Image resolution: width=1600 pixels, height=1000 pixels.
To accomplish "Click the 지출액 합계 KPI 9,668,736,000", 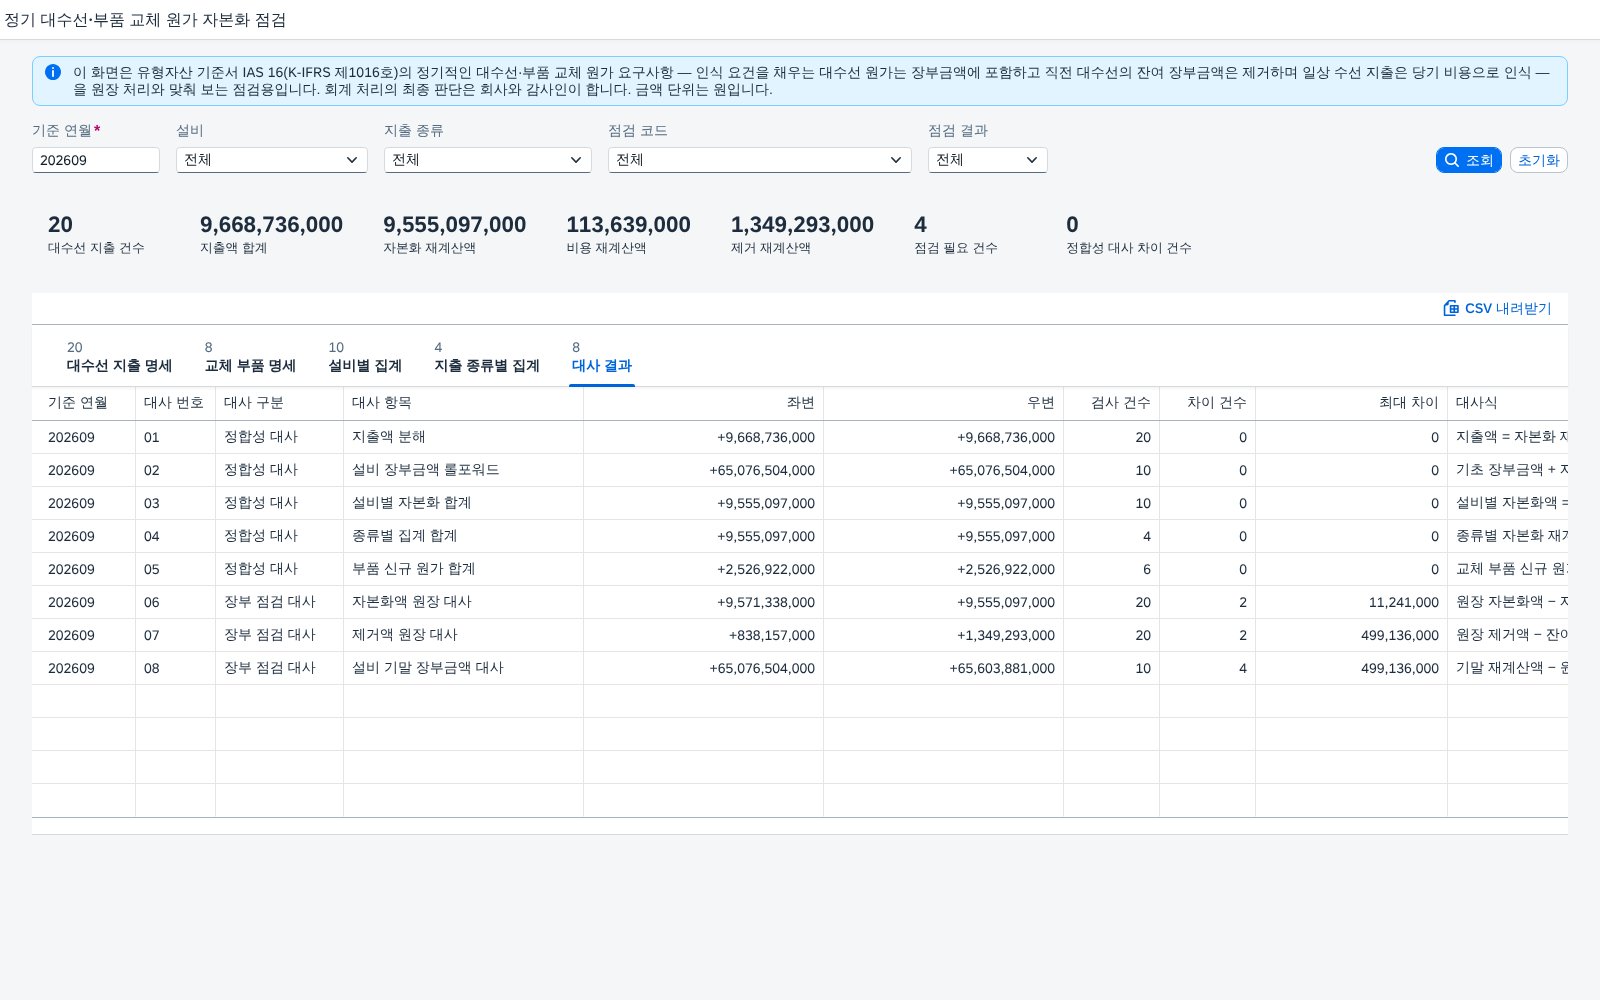I will [271, 225].
